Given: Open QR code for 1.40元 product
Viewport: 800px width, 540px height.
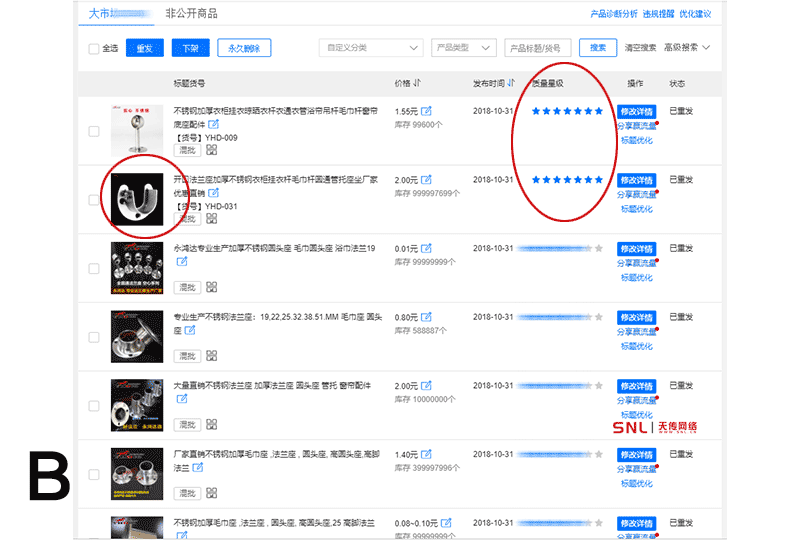Looking at the screenshot, I should tap(212, 493).
